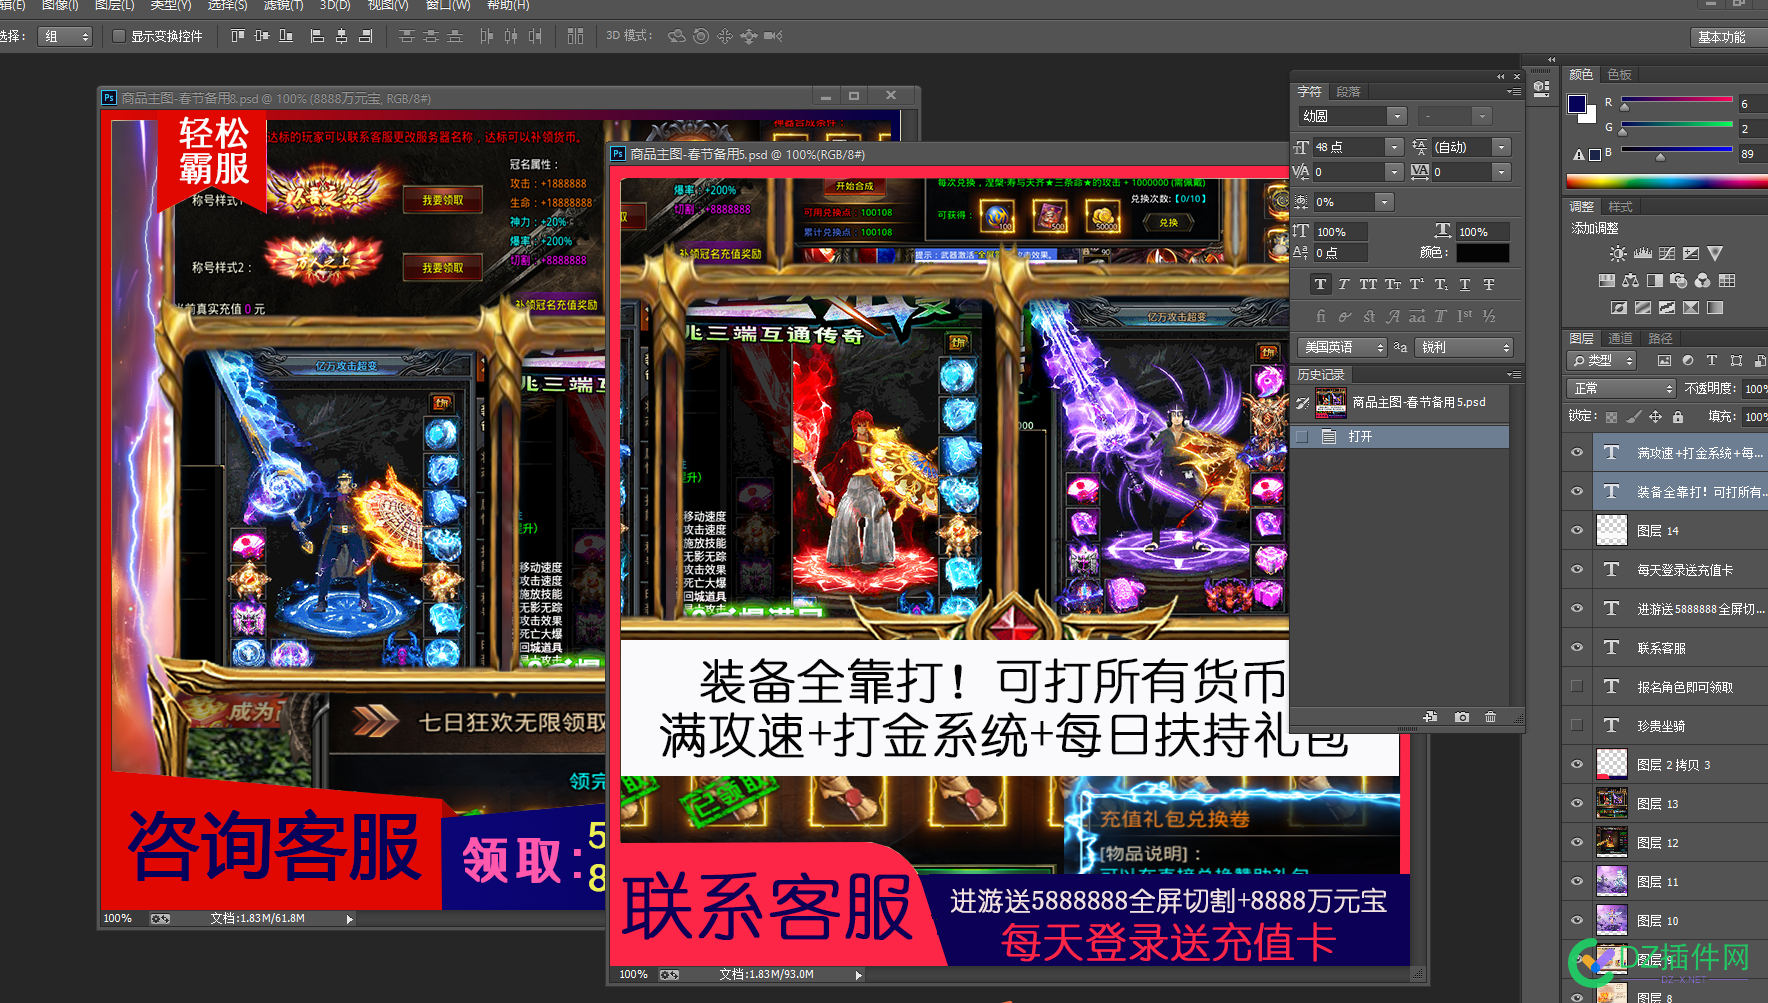Show the 珍贵坐骑 text layer

(x=1577, y=725)
